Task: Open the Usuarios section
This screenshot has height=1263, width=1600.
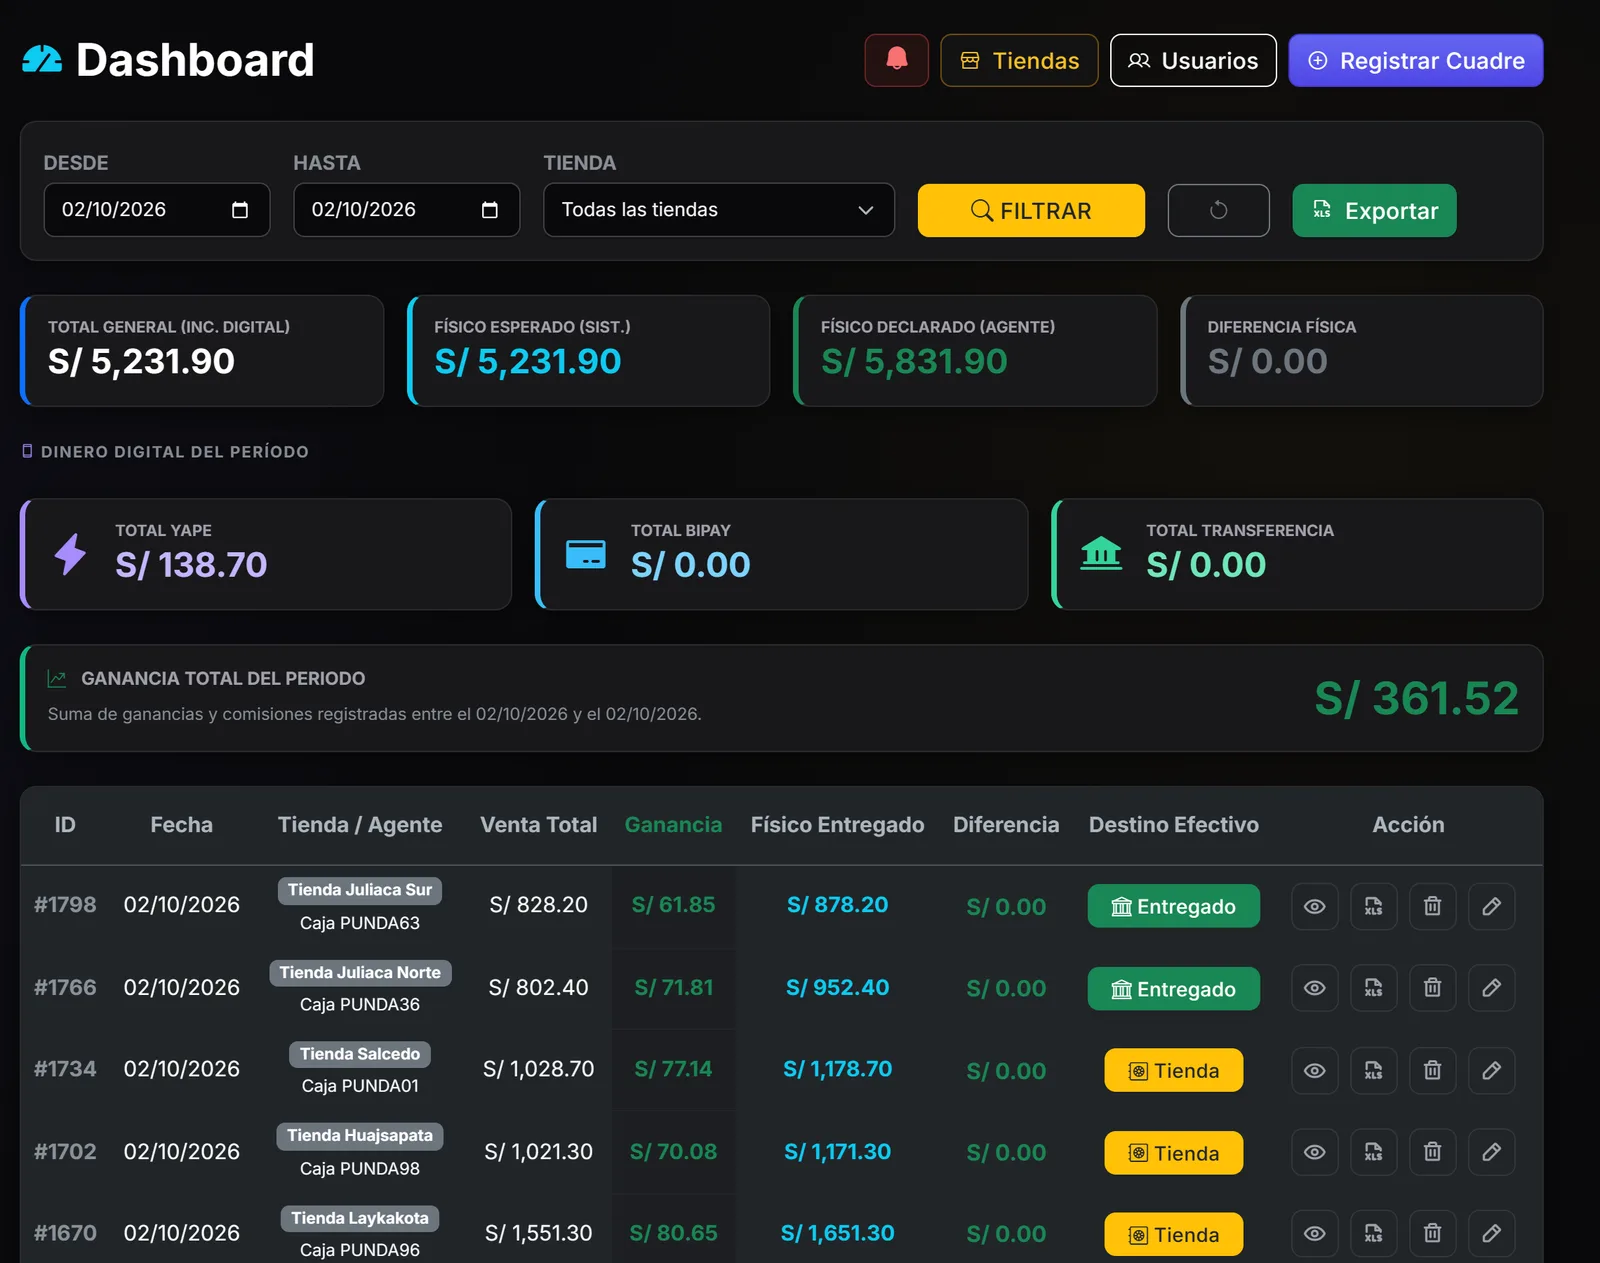Action: (1193, 60)
